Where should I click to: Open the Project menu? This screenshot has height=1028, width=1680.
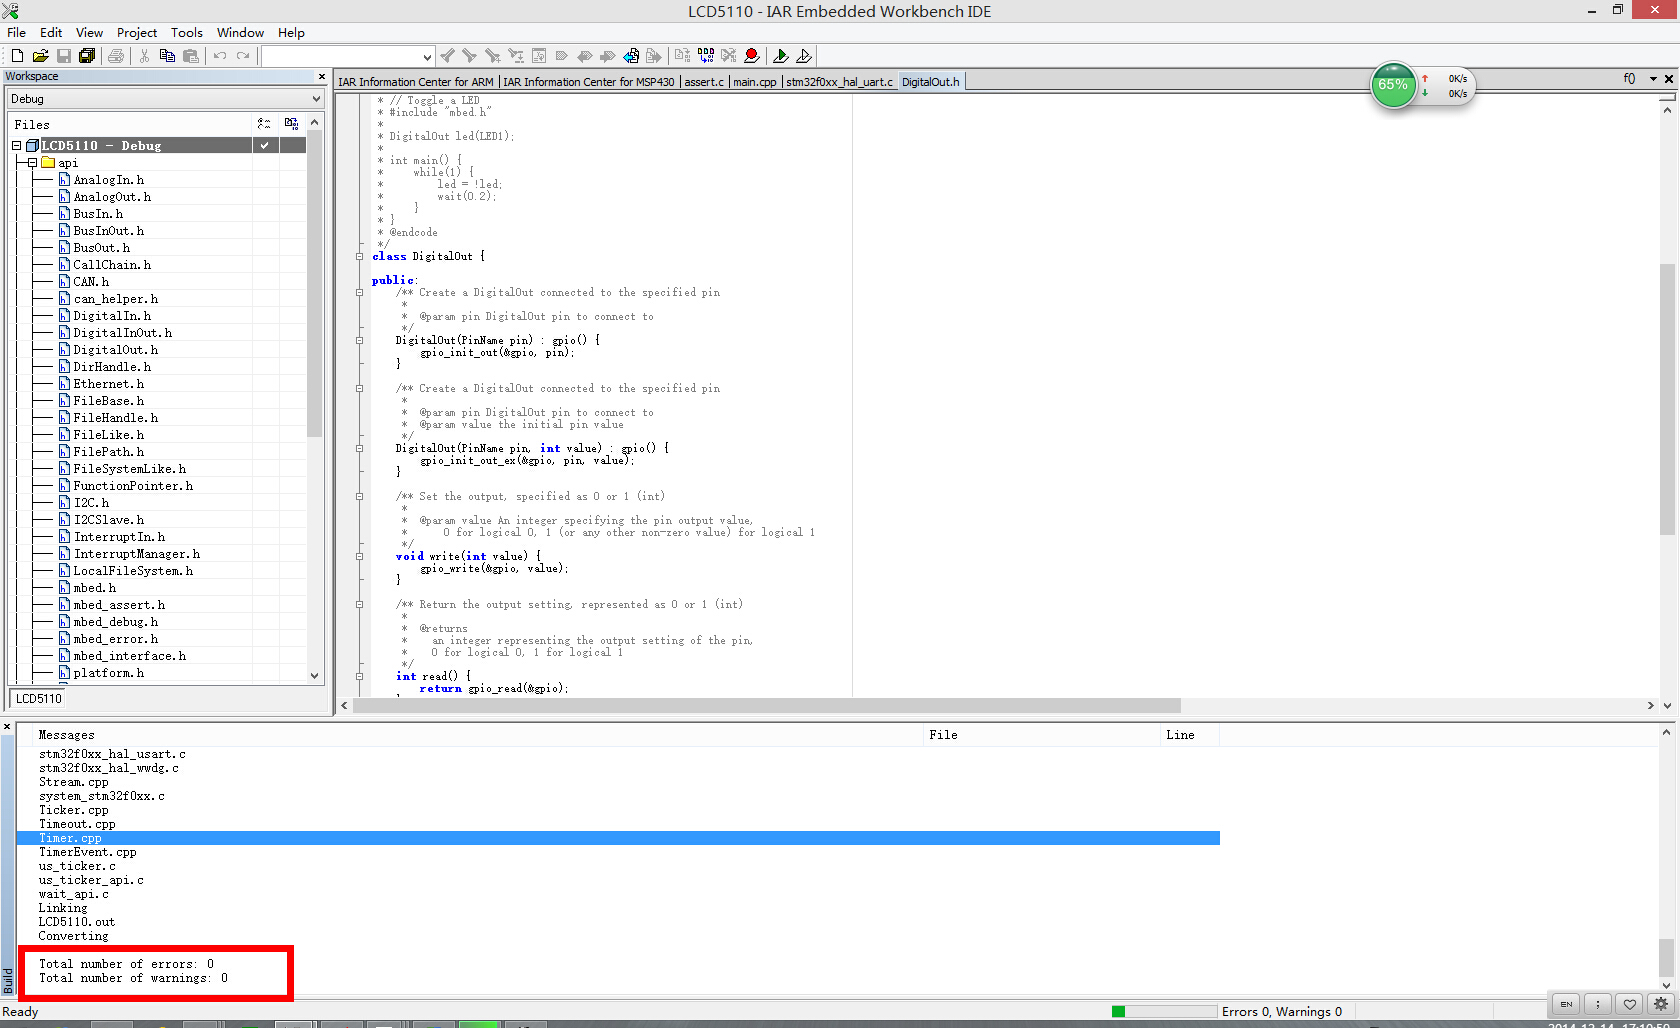point(137,33)
